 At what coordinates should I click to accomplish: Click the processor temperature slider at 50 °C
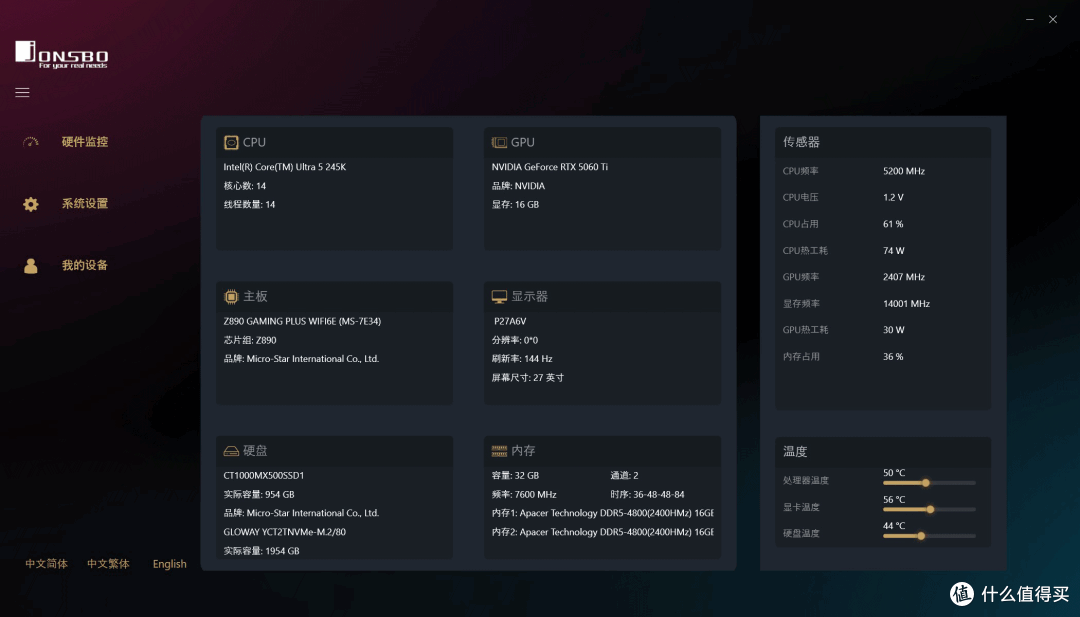929,483
